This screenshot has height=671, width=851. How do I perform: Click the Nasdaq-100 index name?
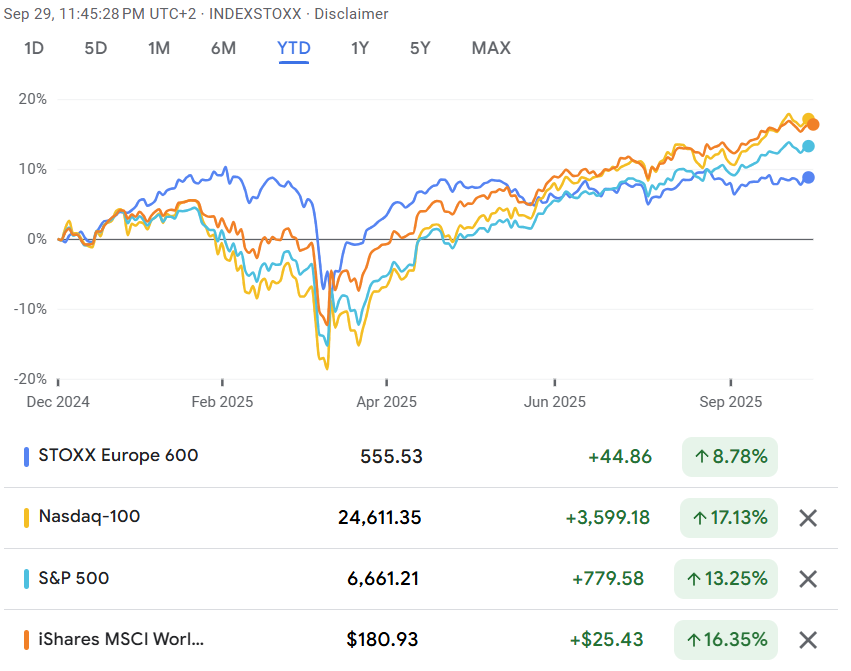89,517
